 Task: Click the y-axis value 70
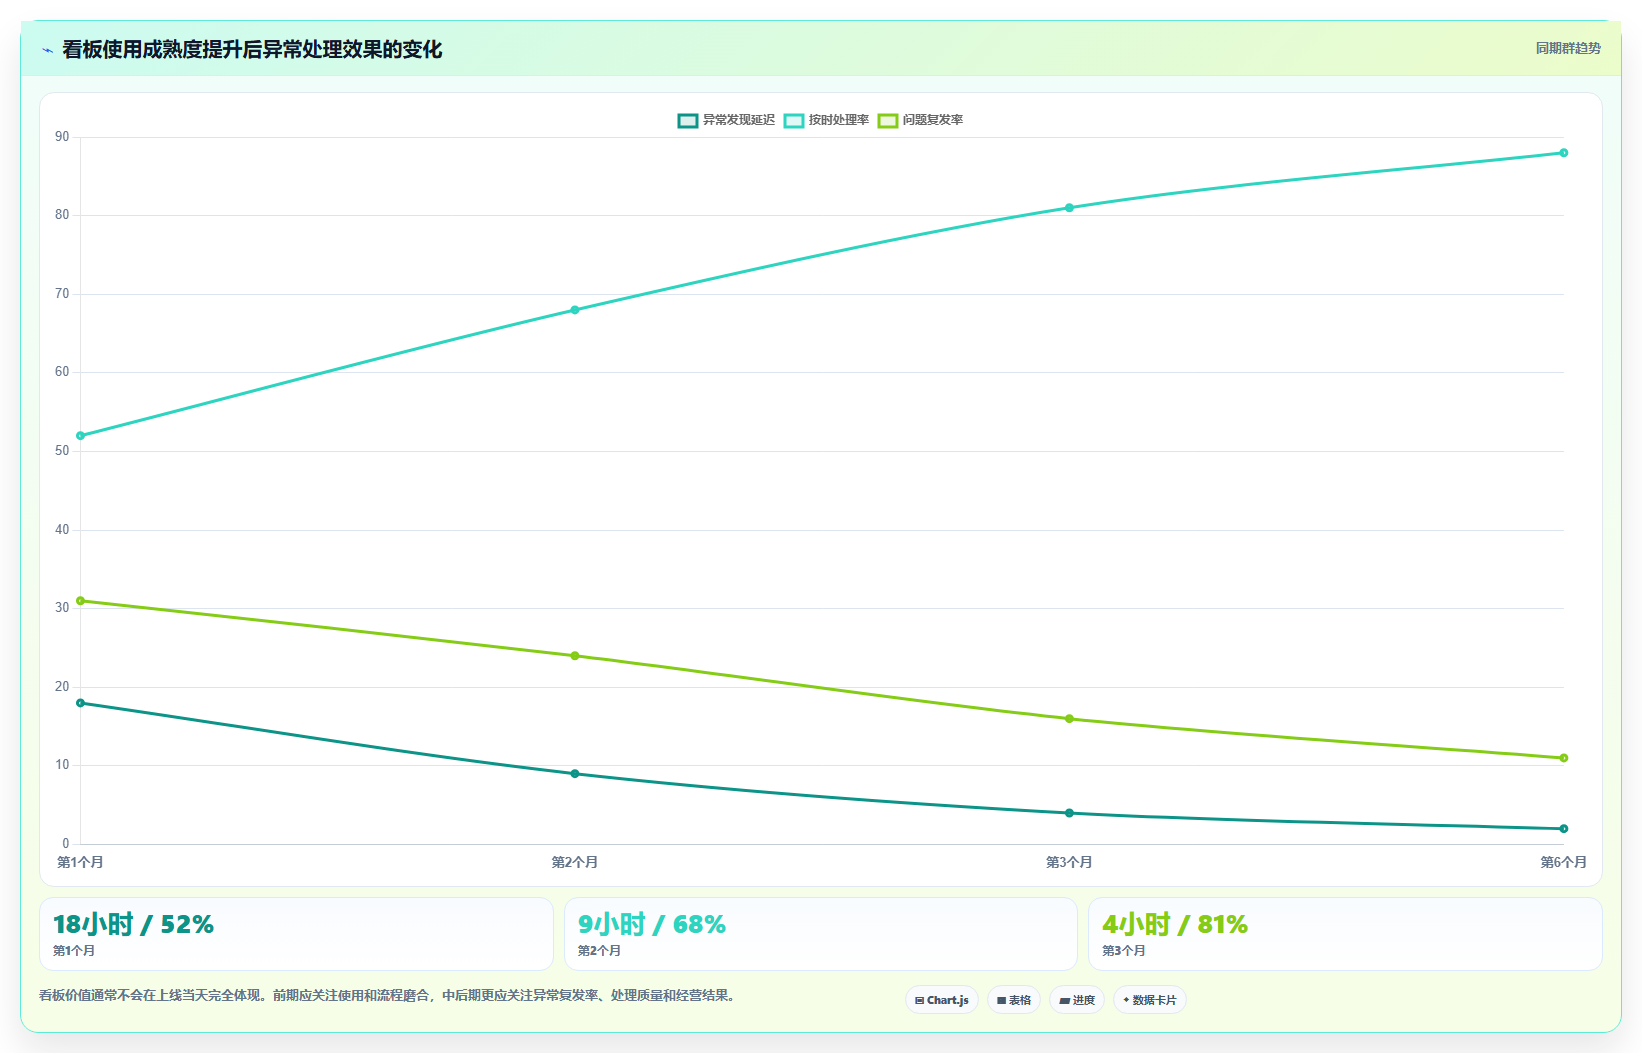(62, 294)
